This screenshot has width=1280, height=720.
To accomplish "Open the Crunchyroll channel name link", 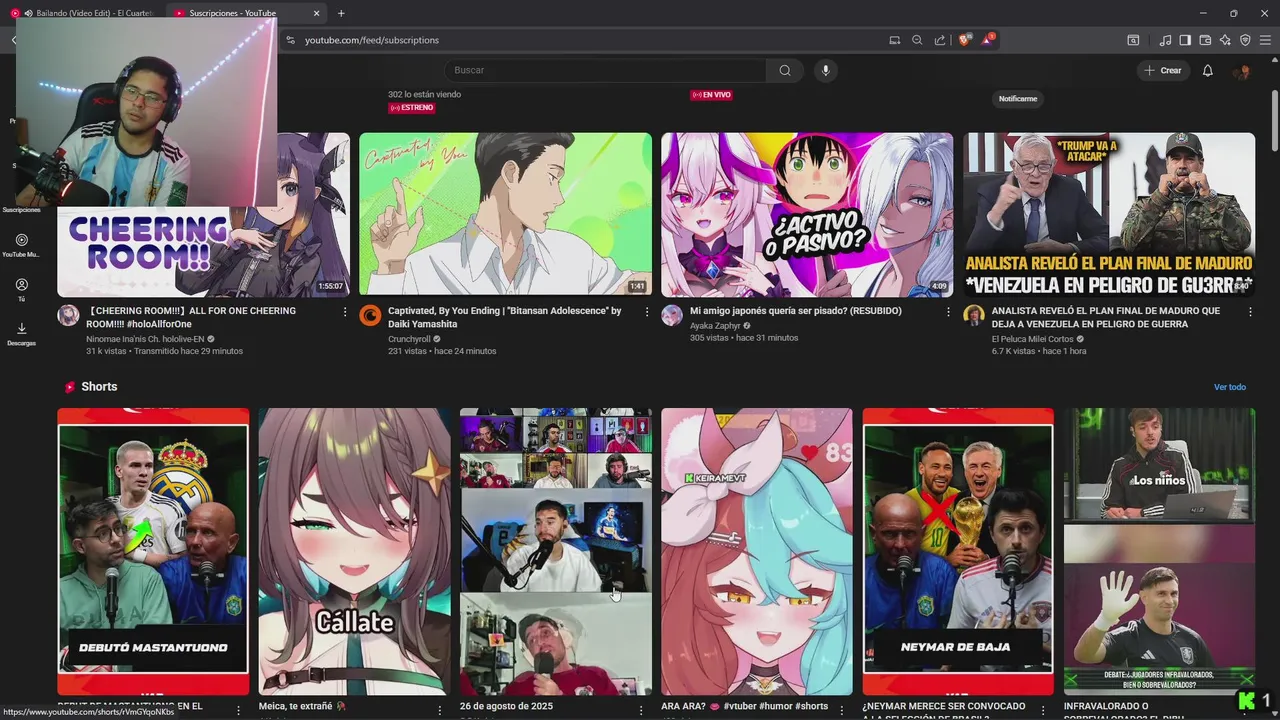I will 409,339.
